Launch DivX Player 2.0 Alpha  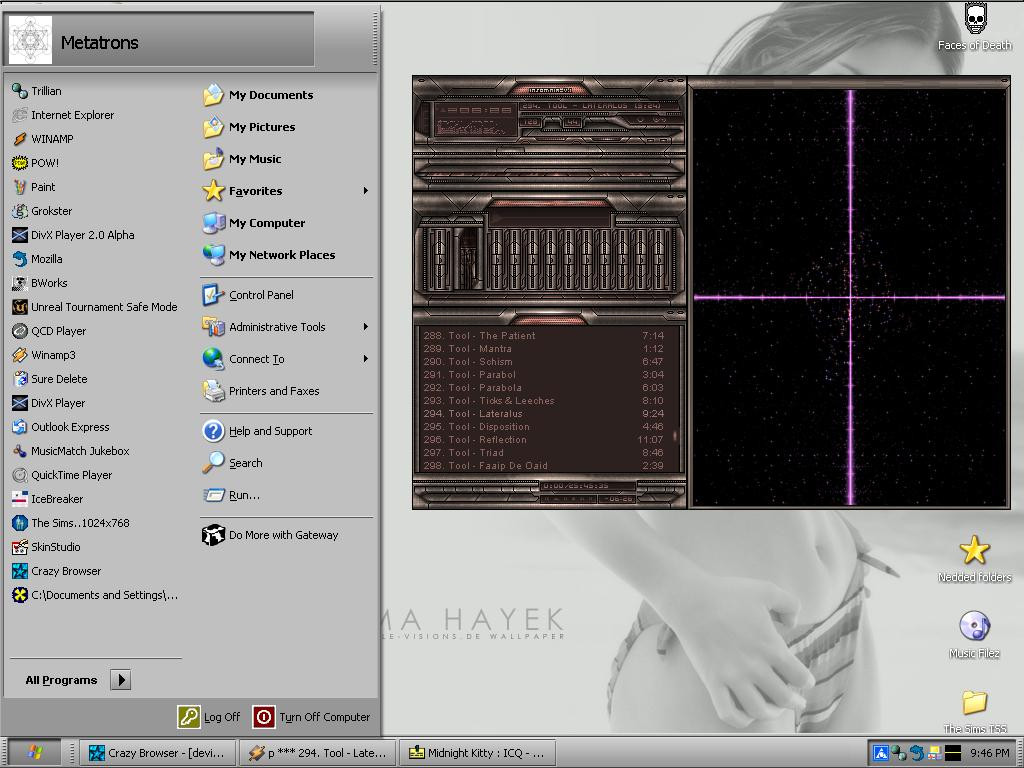[x=73, y=235]
